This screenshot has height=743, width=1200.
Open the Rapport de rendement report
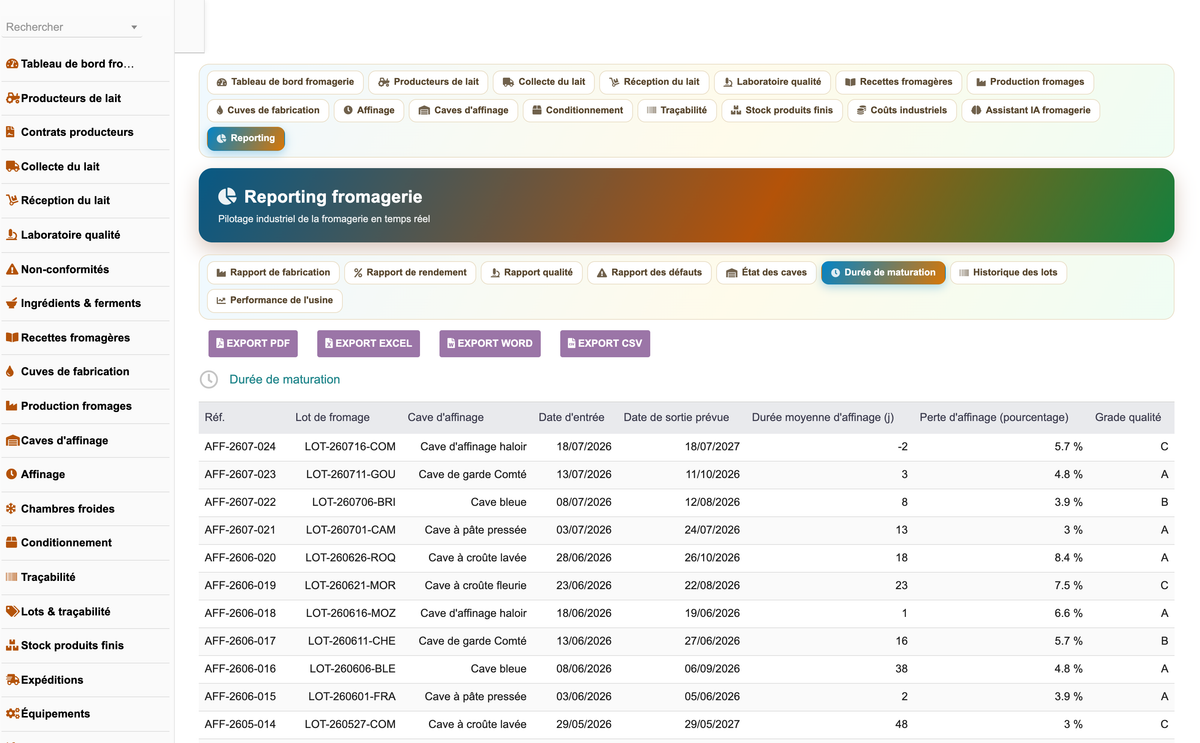(410, 272)
